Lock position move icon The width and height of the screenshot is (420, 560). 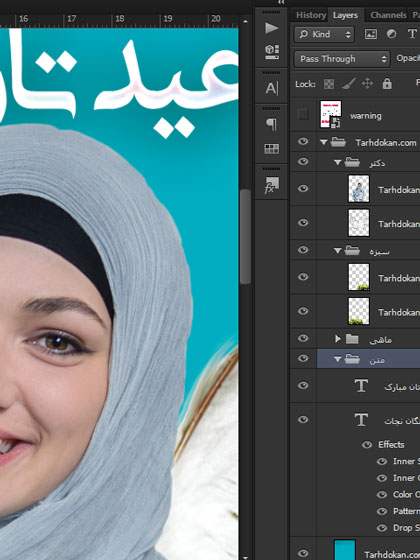[367, 84]
